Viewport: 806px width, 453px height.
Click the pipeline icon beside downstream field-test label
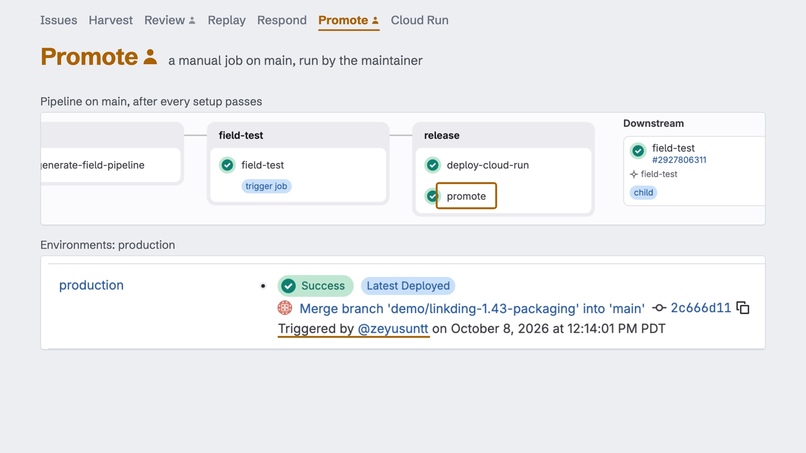coord(634,174)
